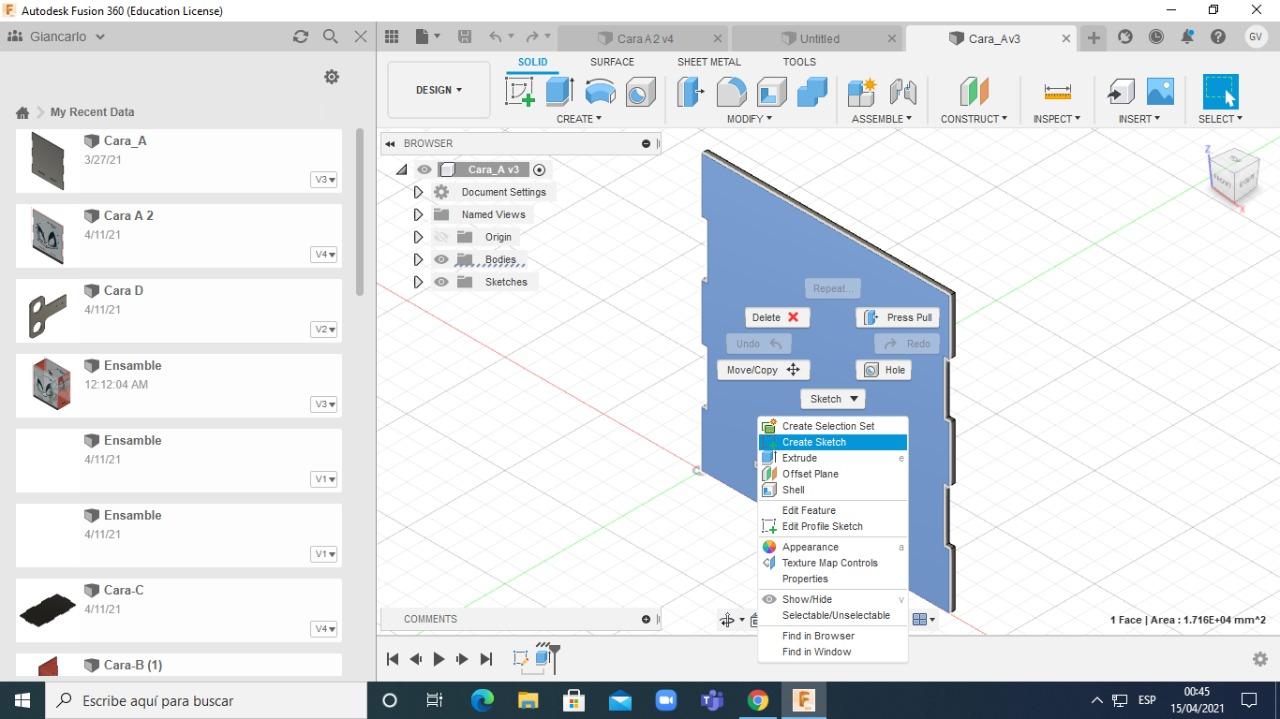Show the Origin folder via eye icon
The width and height of the screenshot is (1280, 719).
point(441,237)
